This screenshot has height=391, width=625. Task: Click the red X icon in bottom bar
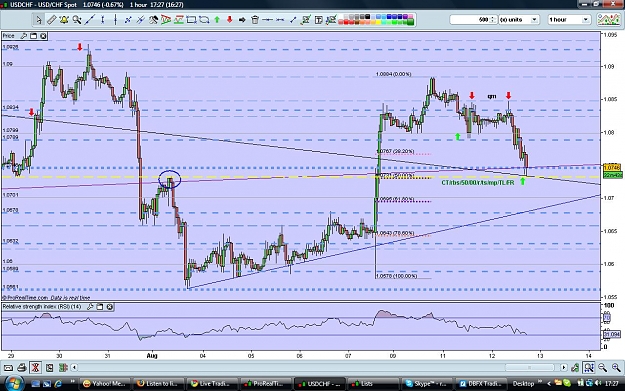[x=36, y=367]
